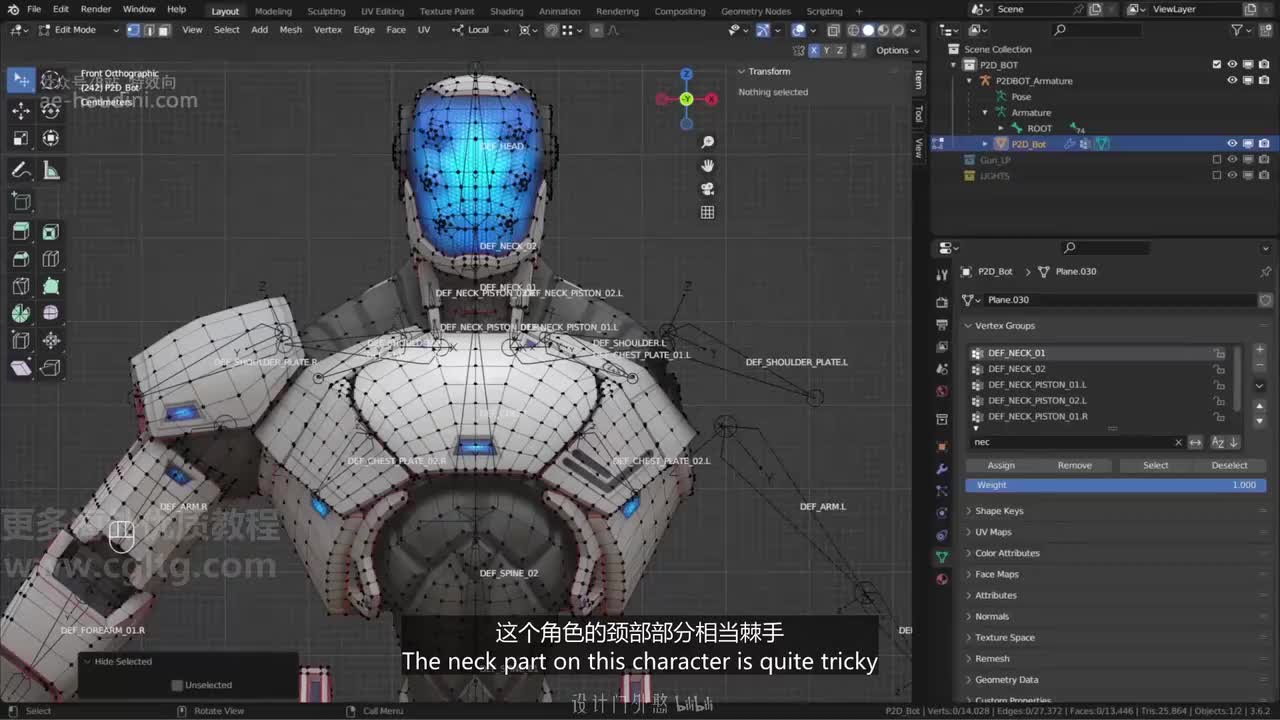
Task: Choose the Measure tool
Action: [51, 171]
